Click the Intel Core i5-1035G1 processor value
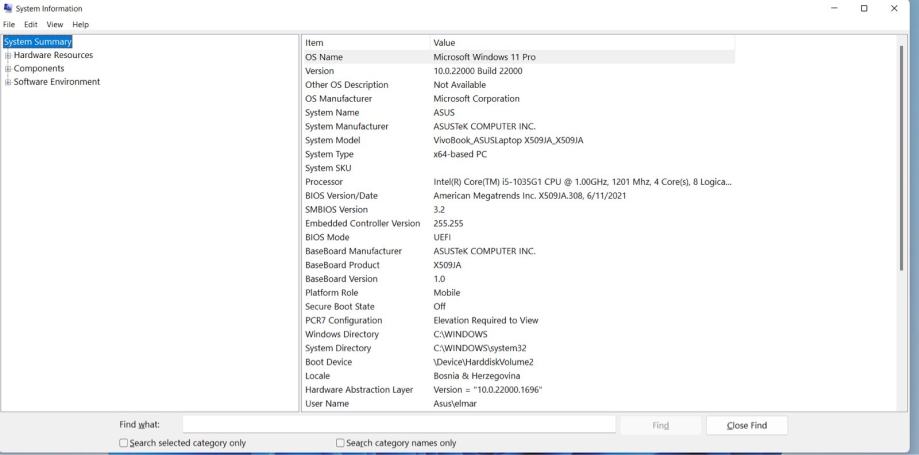The image size is (919, 455). (x=583, y=182)
